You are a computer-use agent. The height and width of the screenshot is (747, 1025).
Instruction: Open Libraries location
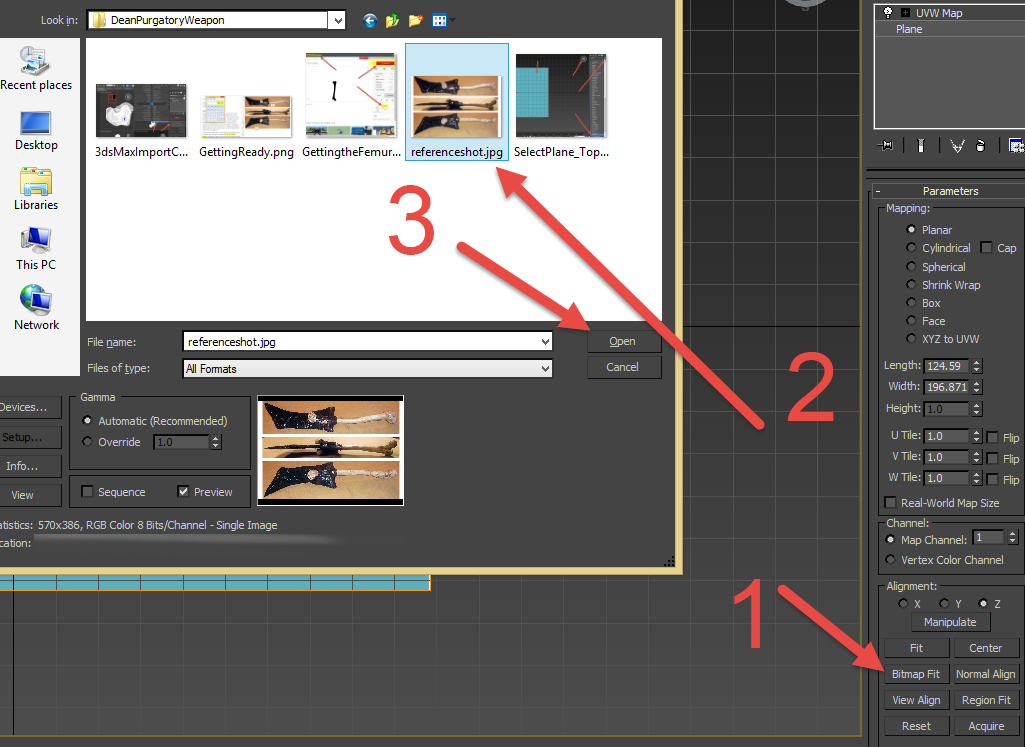point(36,190)
